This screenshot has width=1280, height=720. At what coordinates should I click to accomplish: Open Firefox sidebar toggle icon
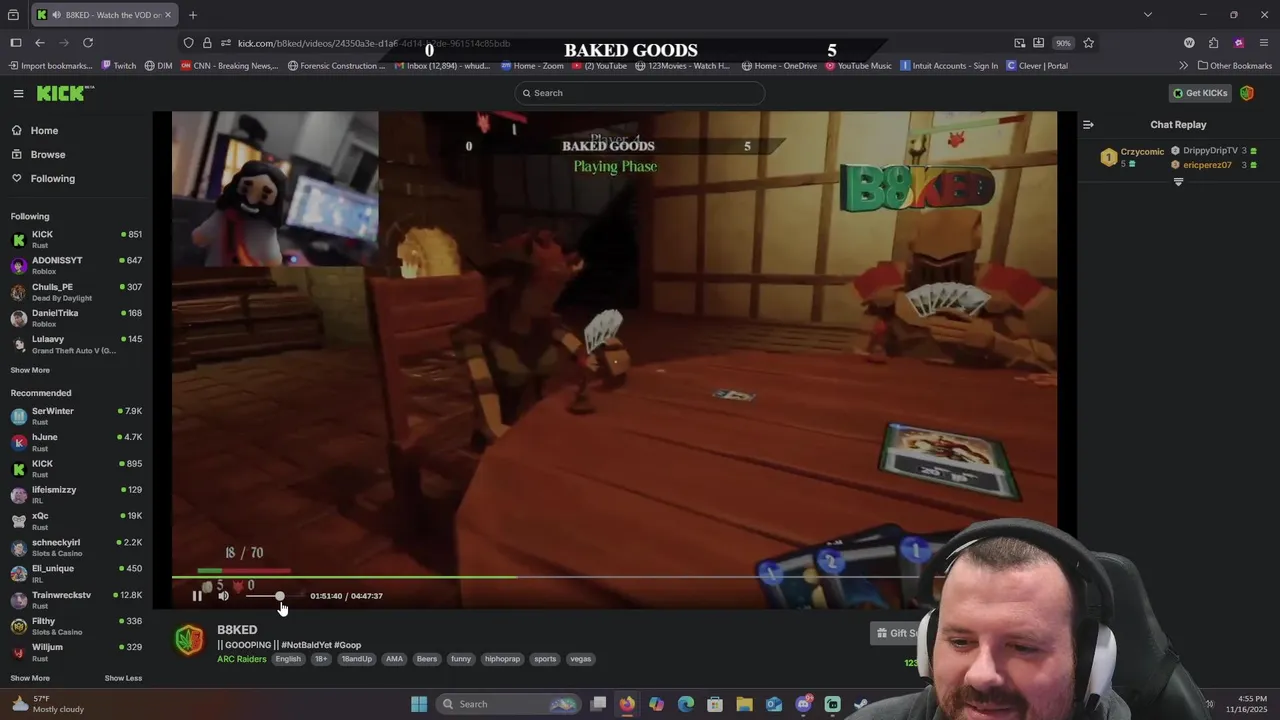coord(15,43)
